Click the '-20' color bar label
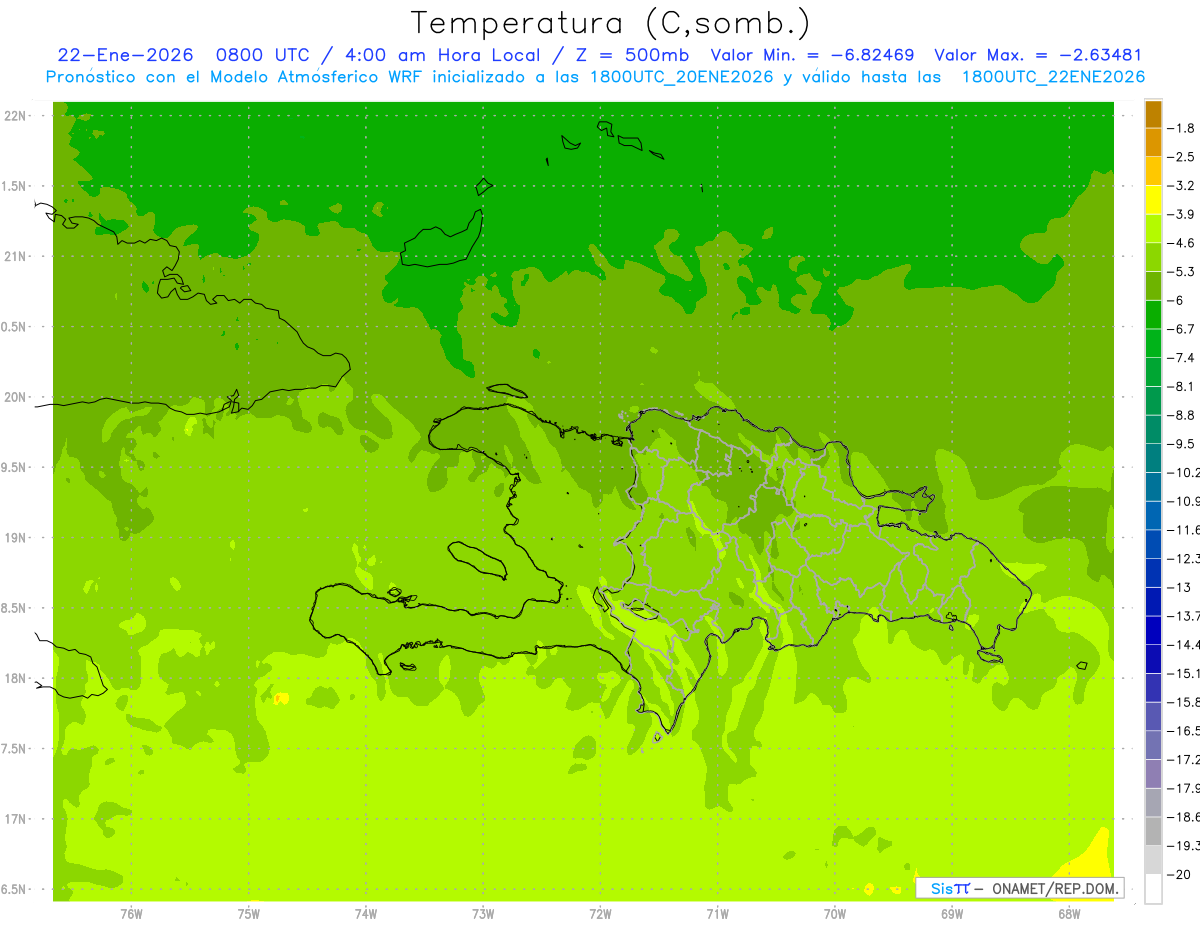The image size is (1200, 927). [x=1179, y=874]
